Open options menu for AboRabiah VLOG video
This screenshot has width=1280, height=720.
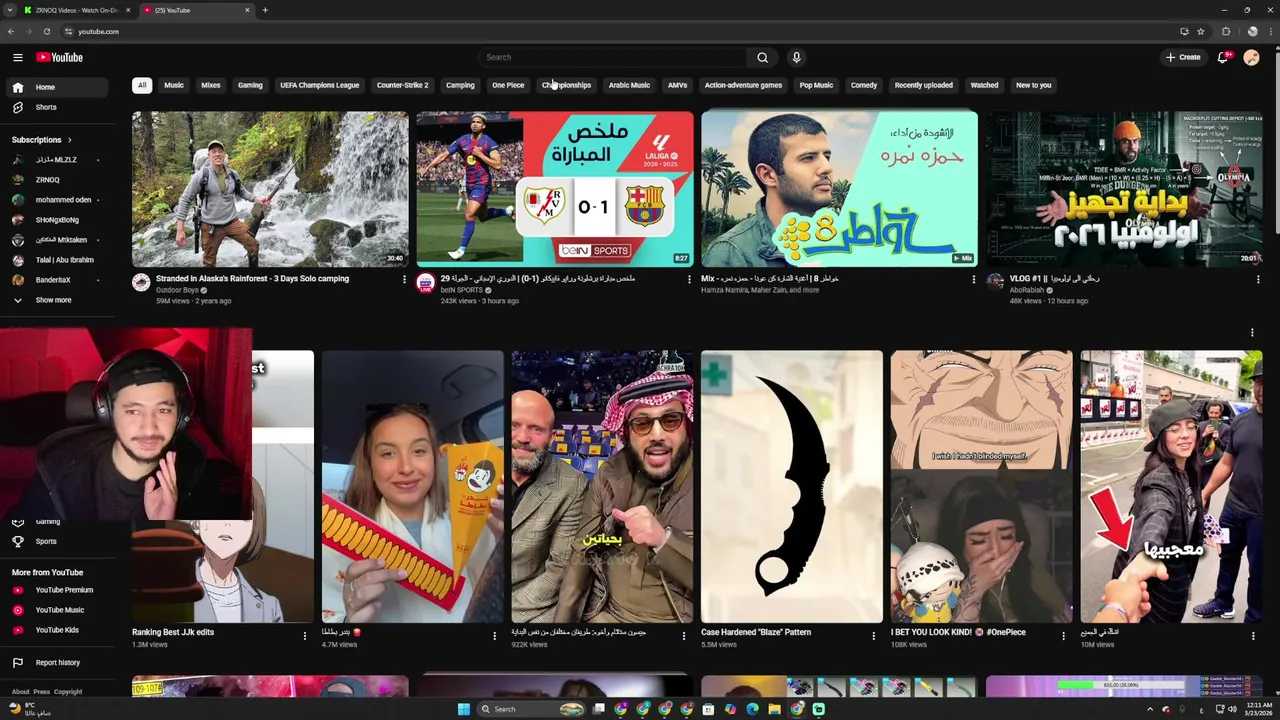(x=1258, y=279)
